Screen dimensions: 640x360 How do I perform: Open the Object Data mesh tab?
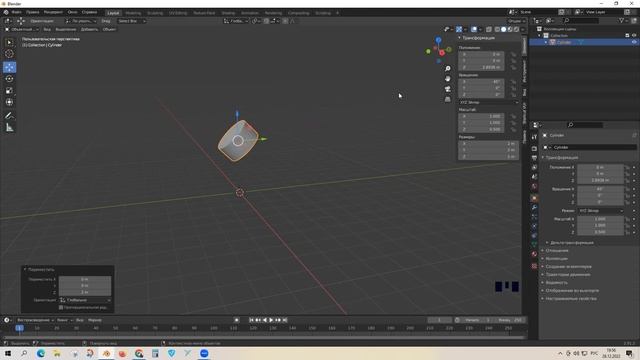(x=534, y=244)
